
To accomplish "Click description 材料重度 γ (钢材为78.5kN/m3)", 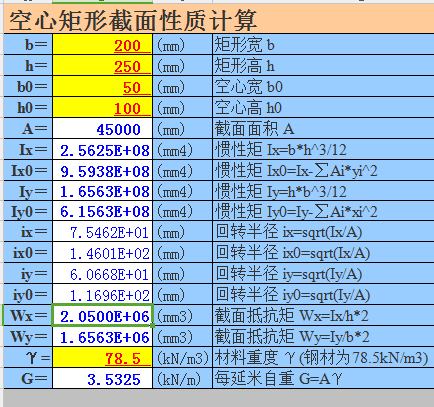I will (321, 358).
